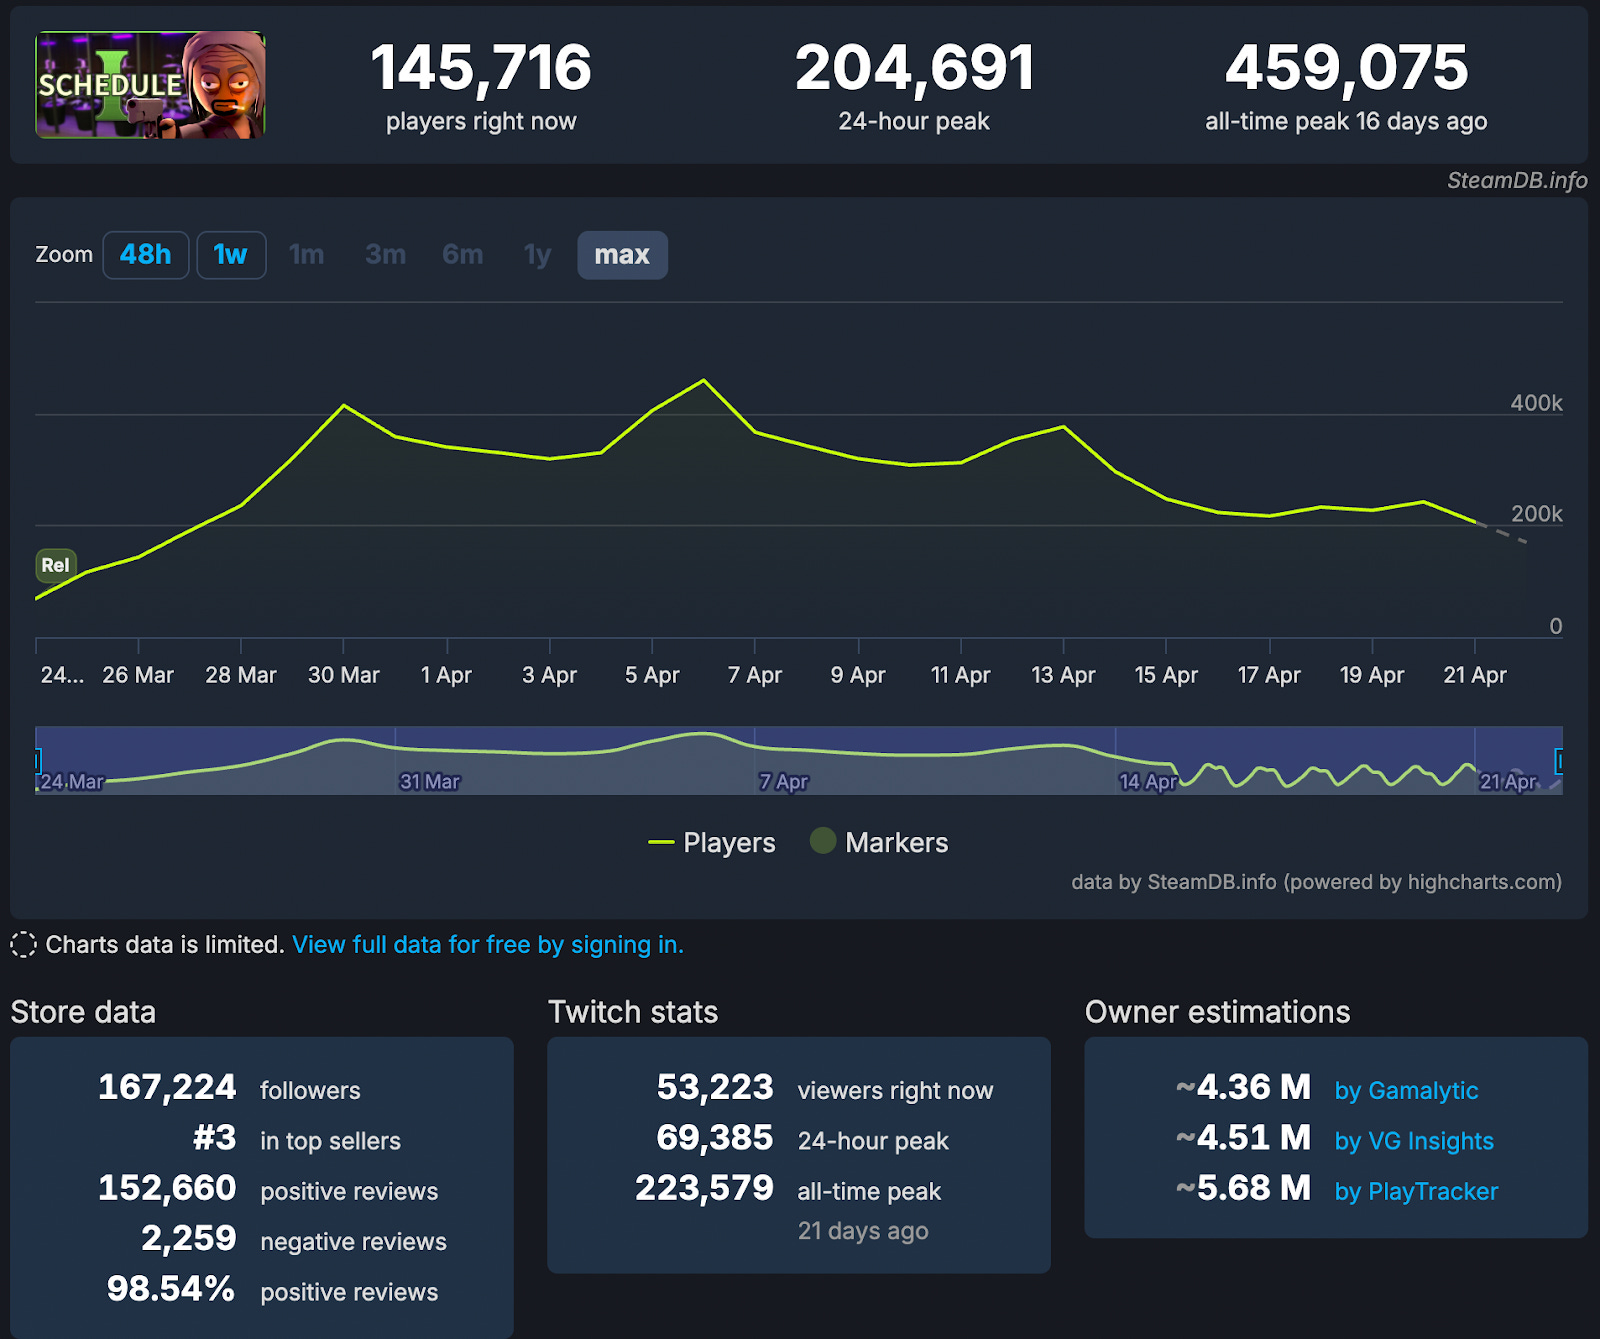The width and height of the screenshot is (1600, 1339).
Task: Click the Markers legend circle symbol
Action: click(x=823, y=841)
